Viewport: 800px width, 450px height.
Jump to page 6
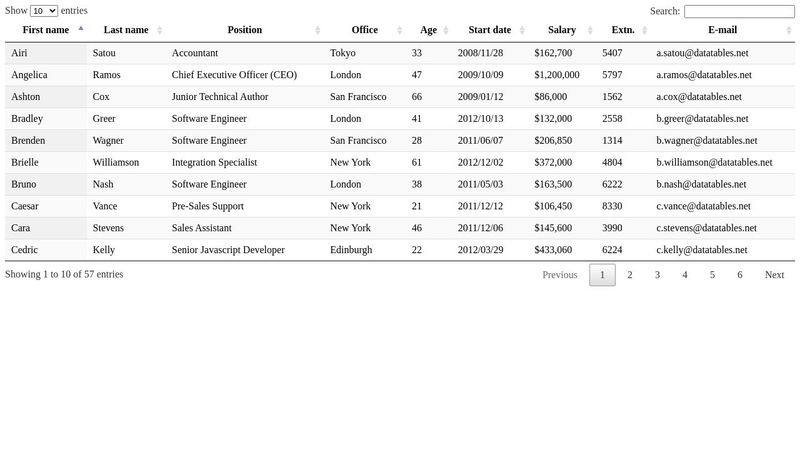pyautogui.click(x=740, y=275)
